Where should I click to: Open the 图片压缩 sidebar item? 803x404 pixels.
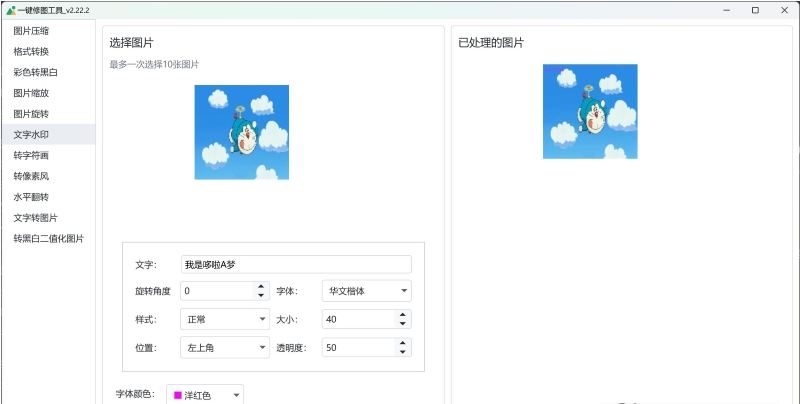pos(48,31)
